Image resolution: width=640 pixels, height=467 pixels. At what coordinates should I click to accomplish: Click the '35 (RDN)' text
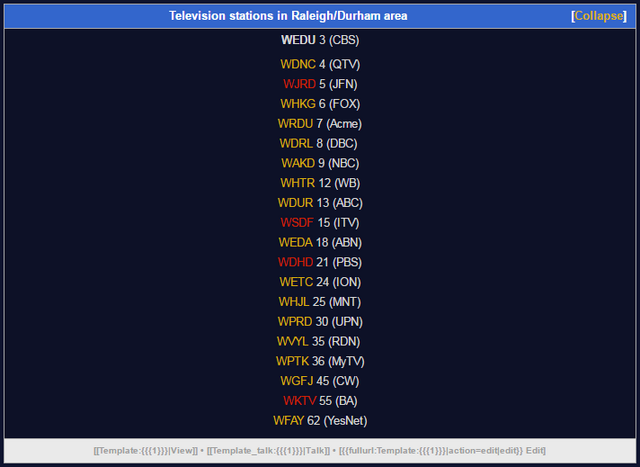(336, 341)
